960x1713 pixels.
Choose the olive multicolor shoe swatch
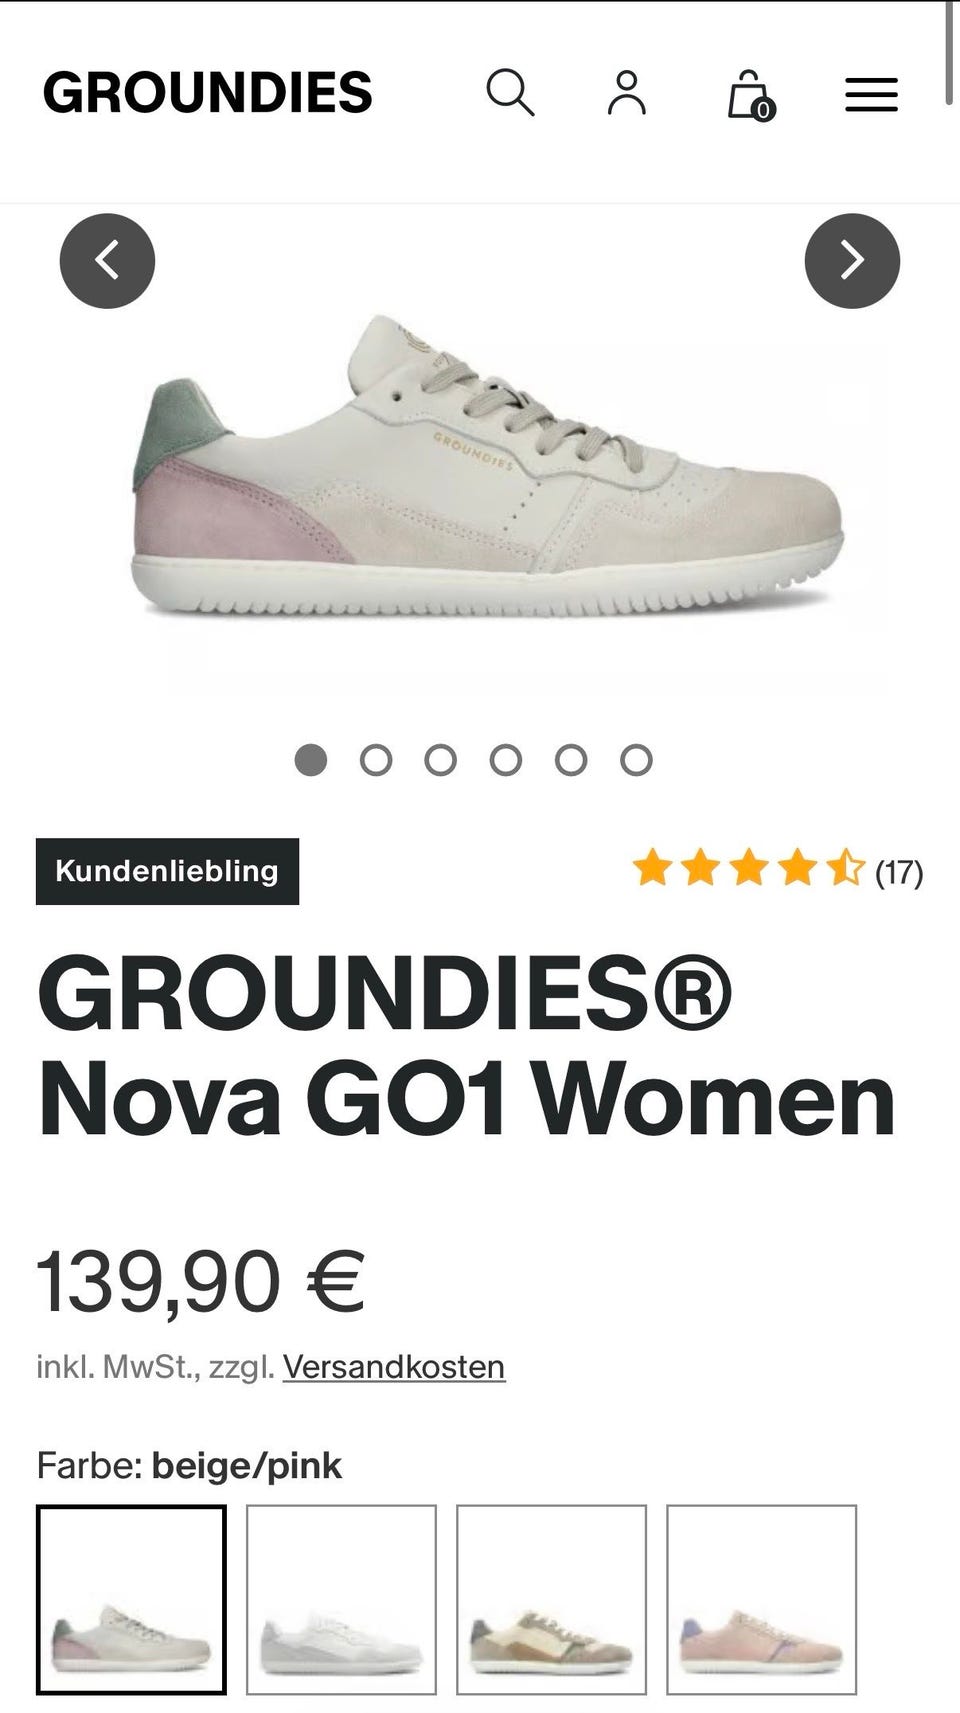(551, 1599)
